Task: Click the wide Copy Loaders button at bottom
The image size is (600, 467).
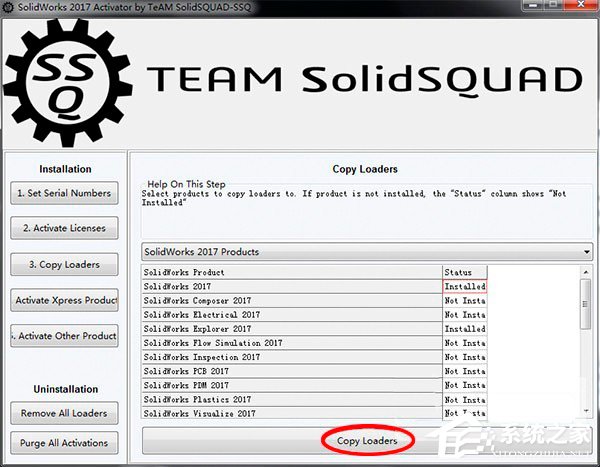Action: (x=367, y=441)
